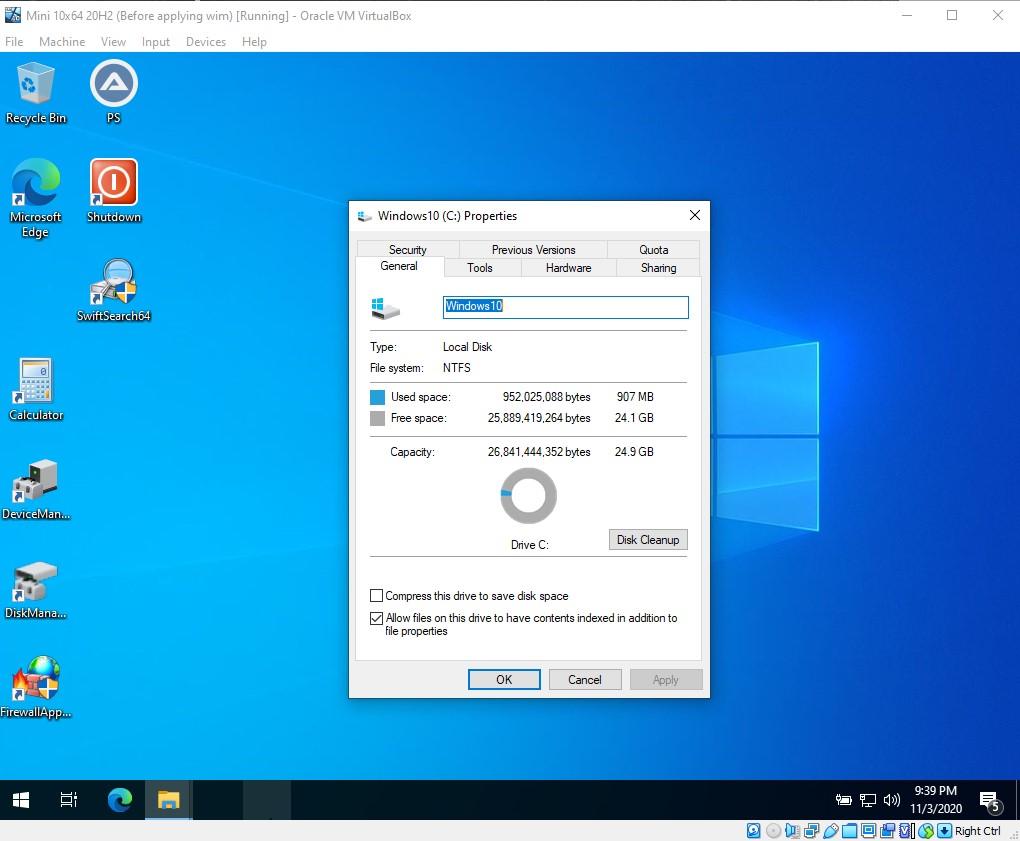Open the Action Center notifications icon
The width and height of the screenshot is (1020, 841).
[990, 801]
